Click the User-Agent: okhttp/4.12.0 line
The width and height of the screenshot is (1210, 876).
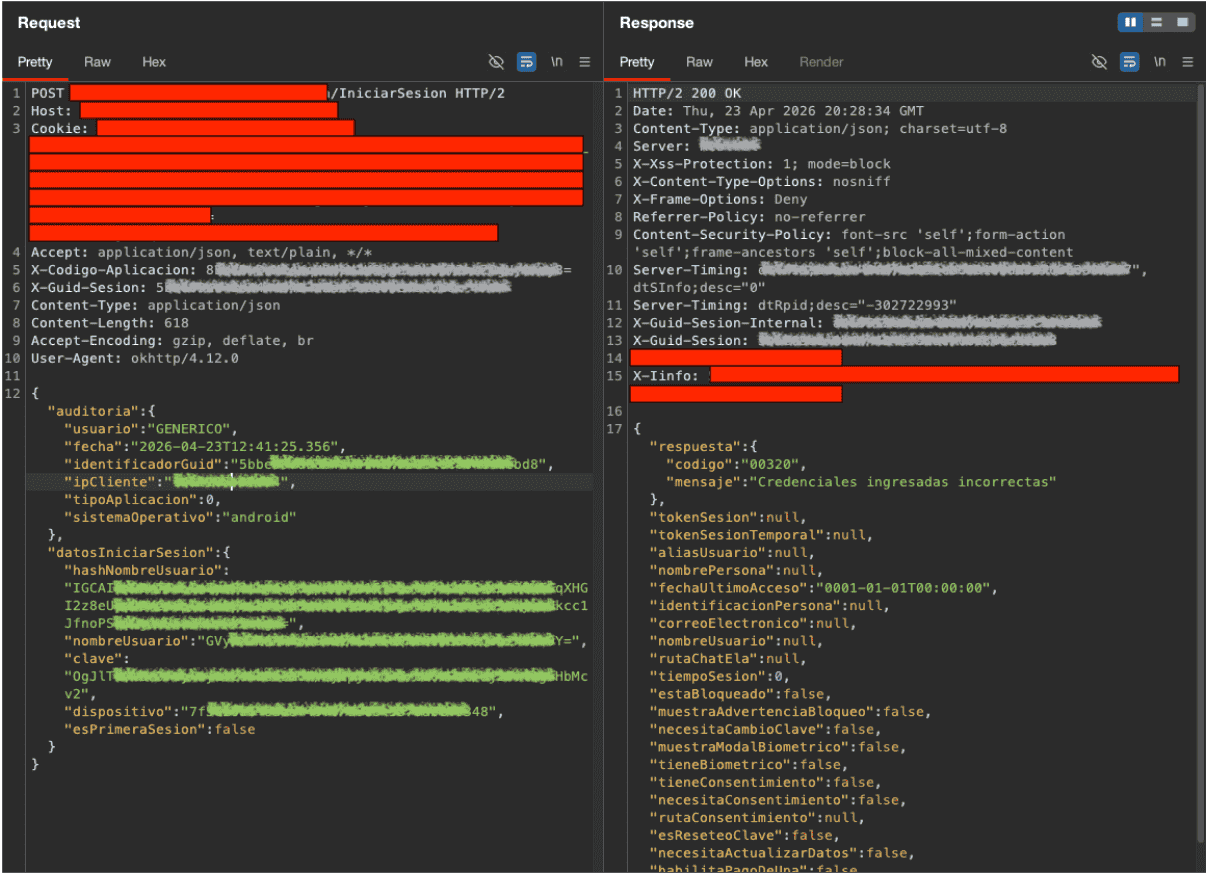point(135,358)
